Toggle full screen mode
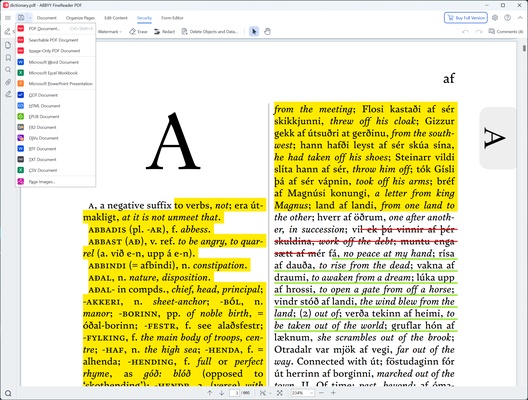528x400 pixels. point(279,393)
